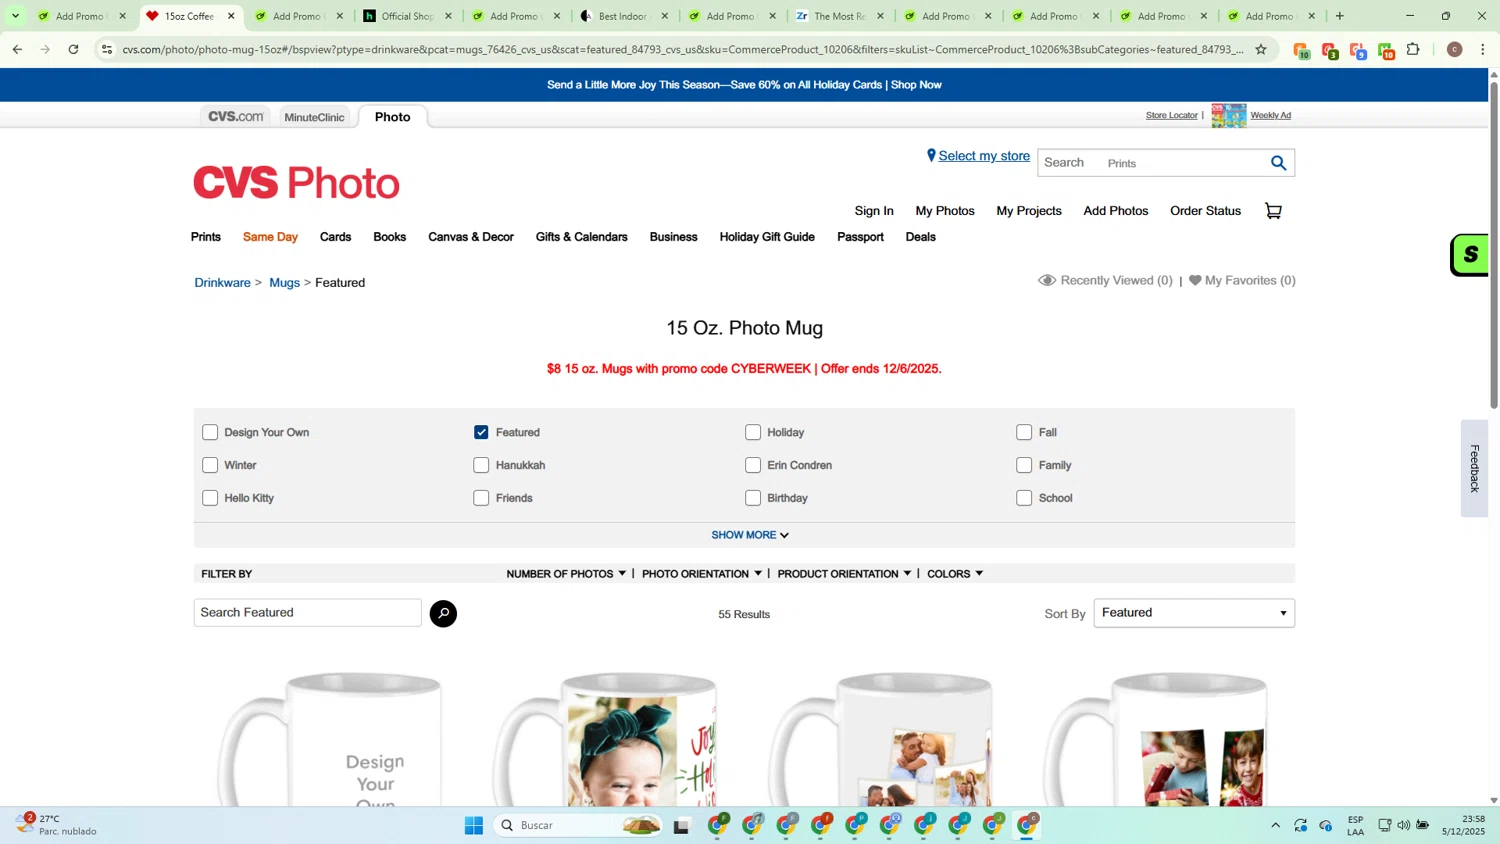Click the My Favorites heart icon
Image resolution: width=1500 pixels, height=844 pixels.
[1195, 281]
